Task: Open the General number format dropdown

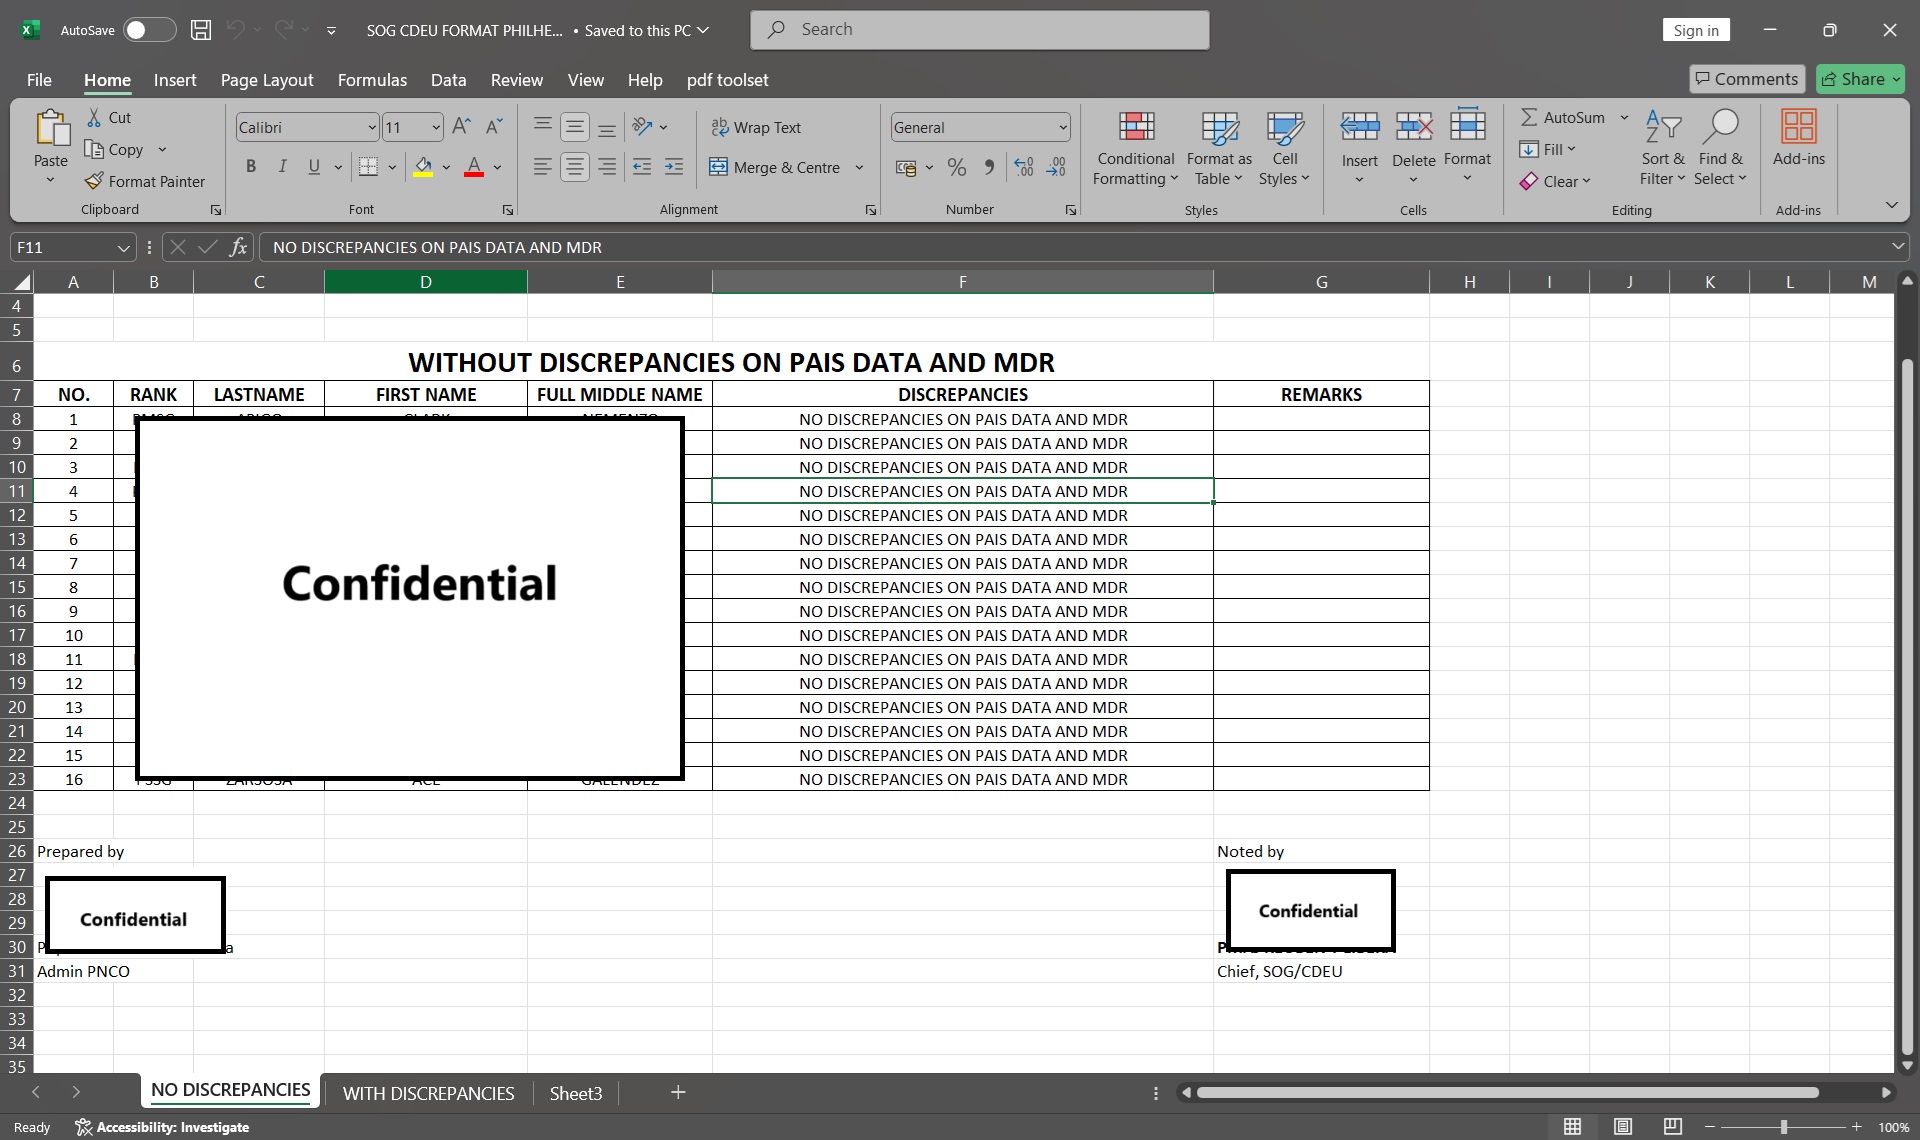Action: tap(1062, 127)
